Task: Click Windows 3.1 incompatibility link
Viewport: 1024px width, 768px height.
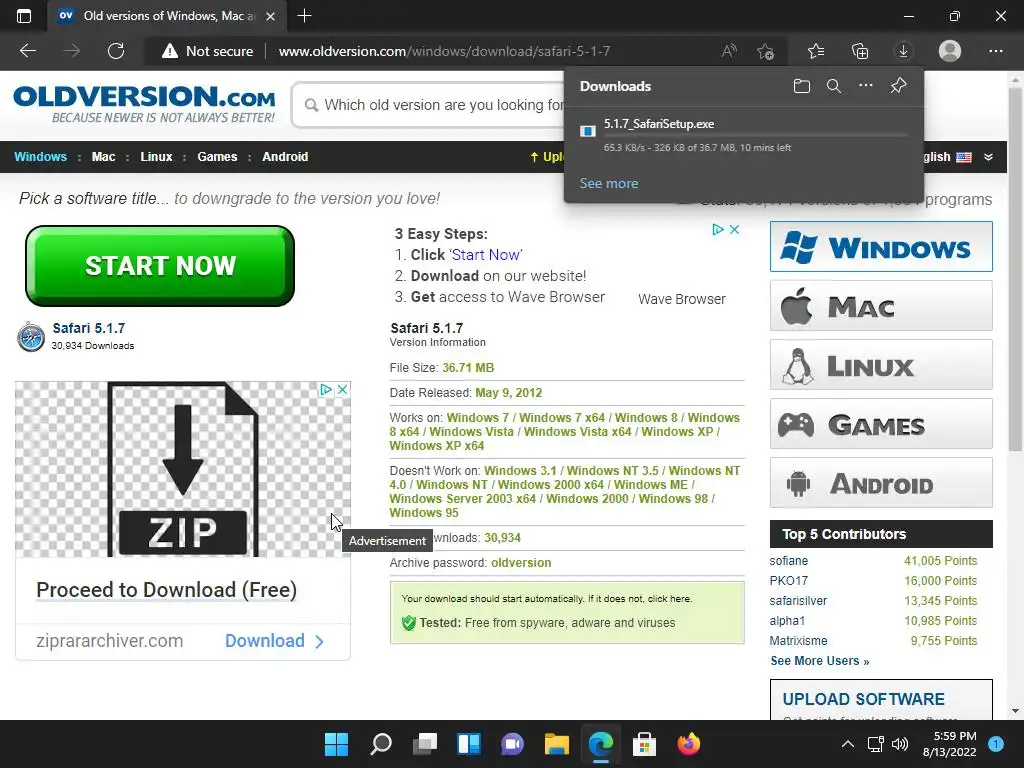Action: pyautogui.click(x=520, y=470)
